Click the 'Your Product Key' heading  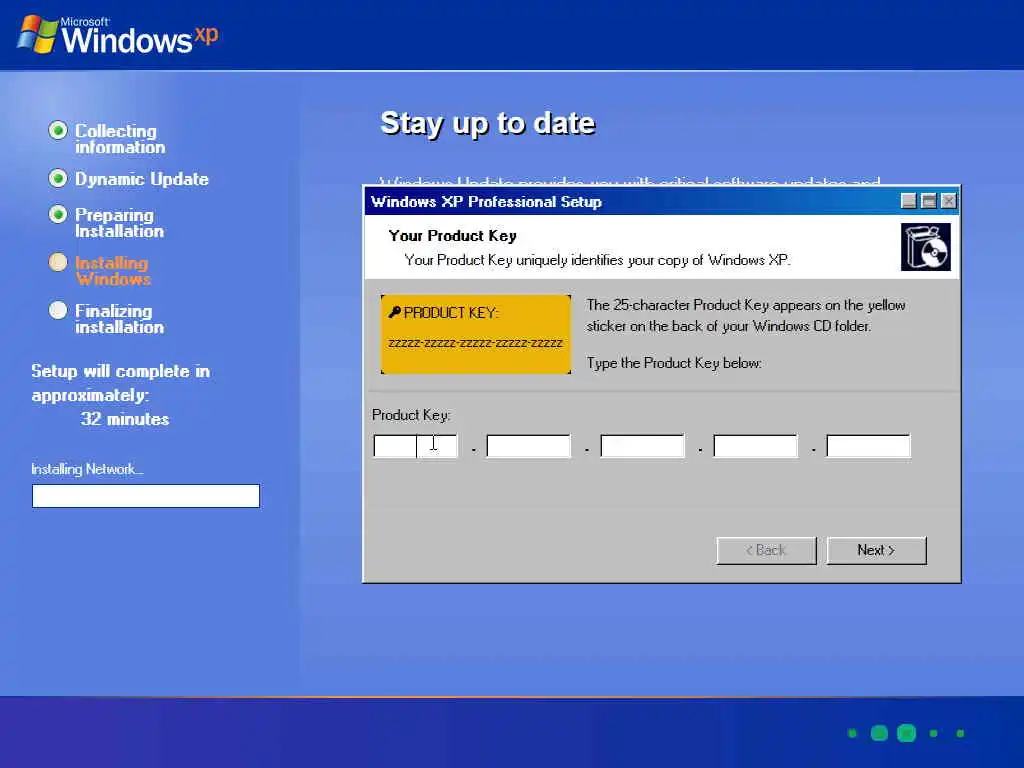pos(453,236)
